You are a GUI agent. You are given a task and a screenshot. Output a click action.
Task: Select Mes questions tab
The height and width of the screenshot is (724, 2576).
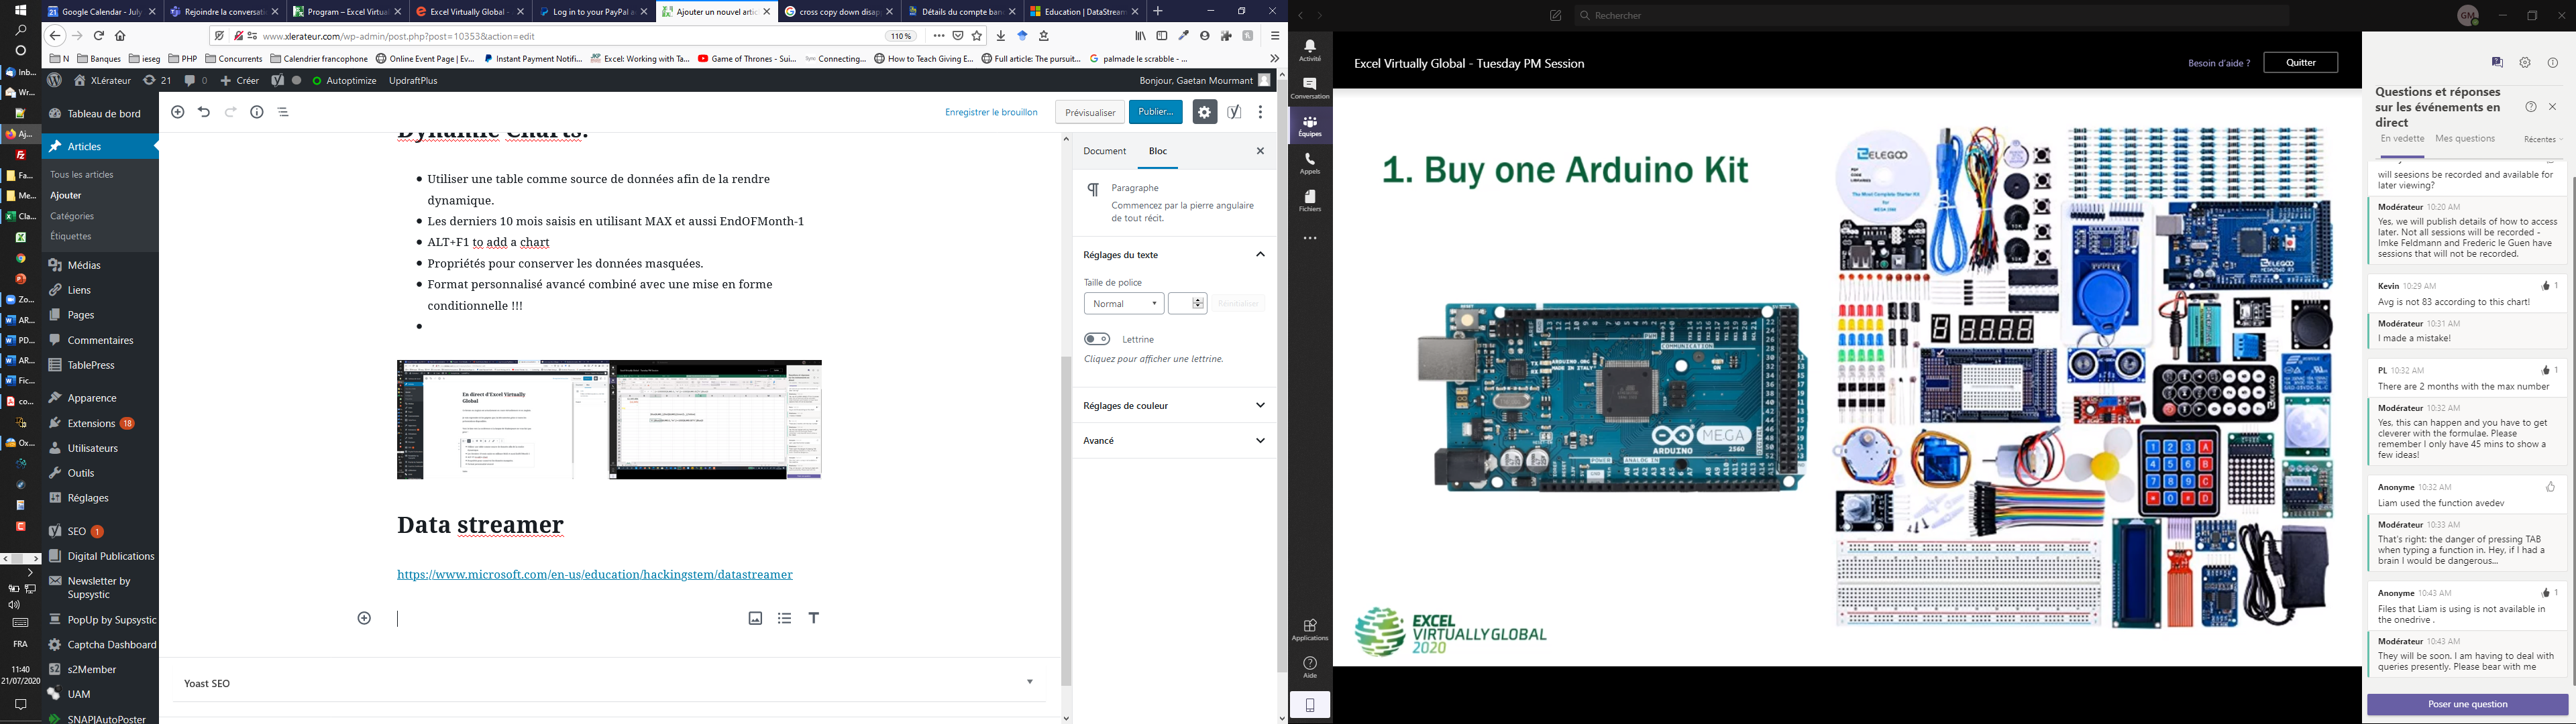coord(2464,139)
